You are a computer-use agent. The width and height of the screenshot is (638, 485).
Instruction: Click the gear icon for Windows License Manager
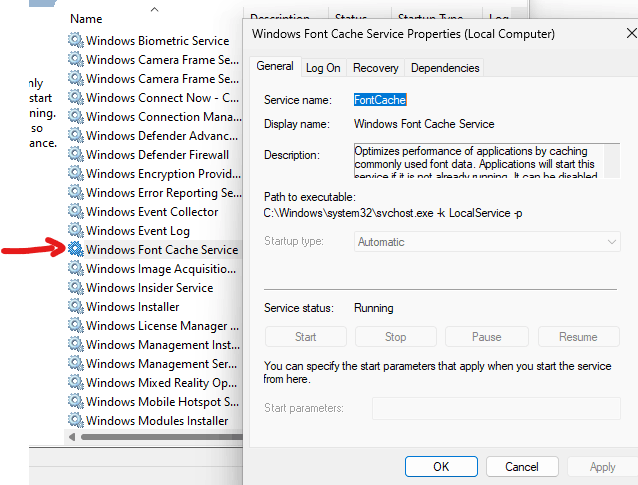76,325
